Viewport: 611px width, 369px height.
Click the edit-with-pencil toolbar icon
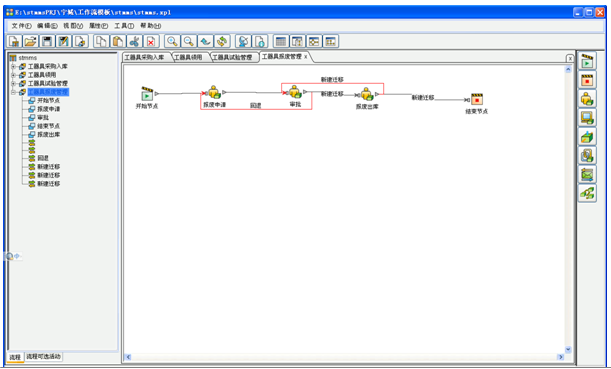point(64,41)
